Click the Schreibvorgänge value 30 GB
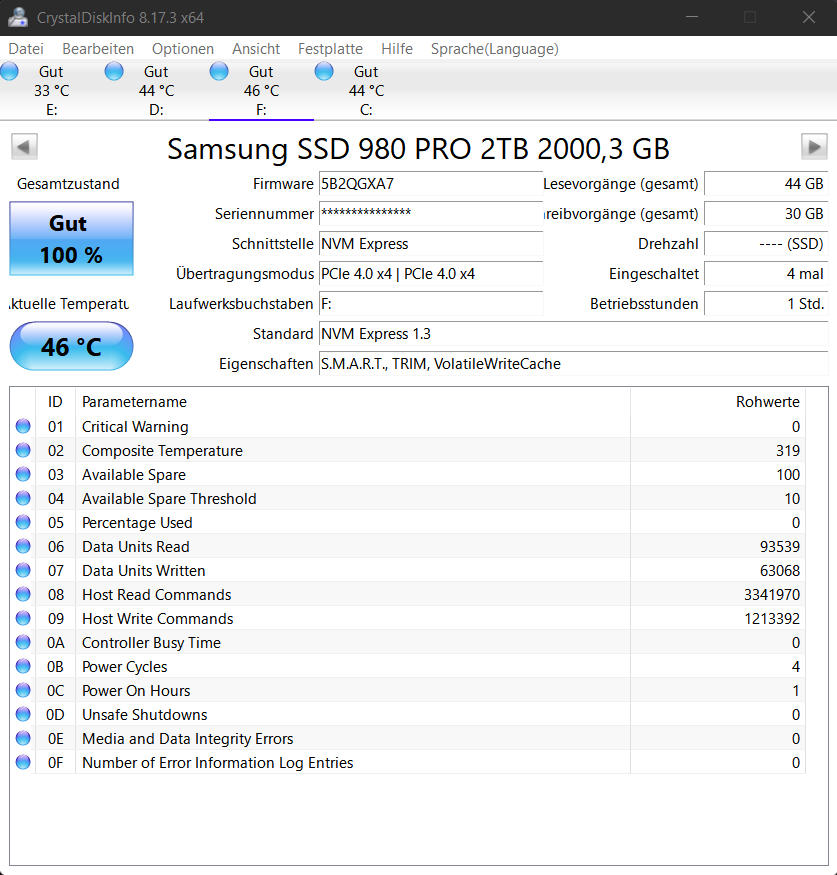This screenshot has width=837, height=875. (x=766, y=214)
